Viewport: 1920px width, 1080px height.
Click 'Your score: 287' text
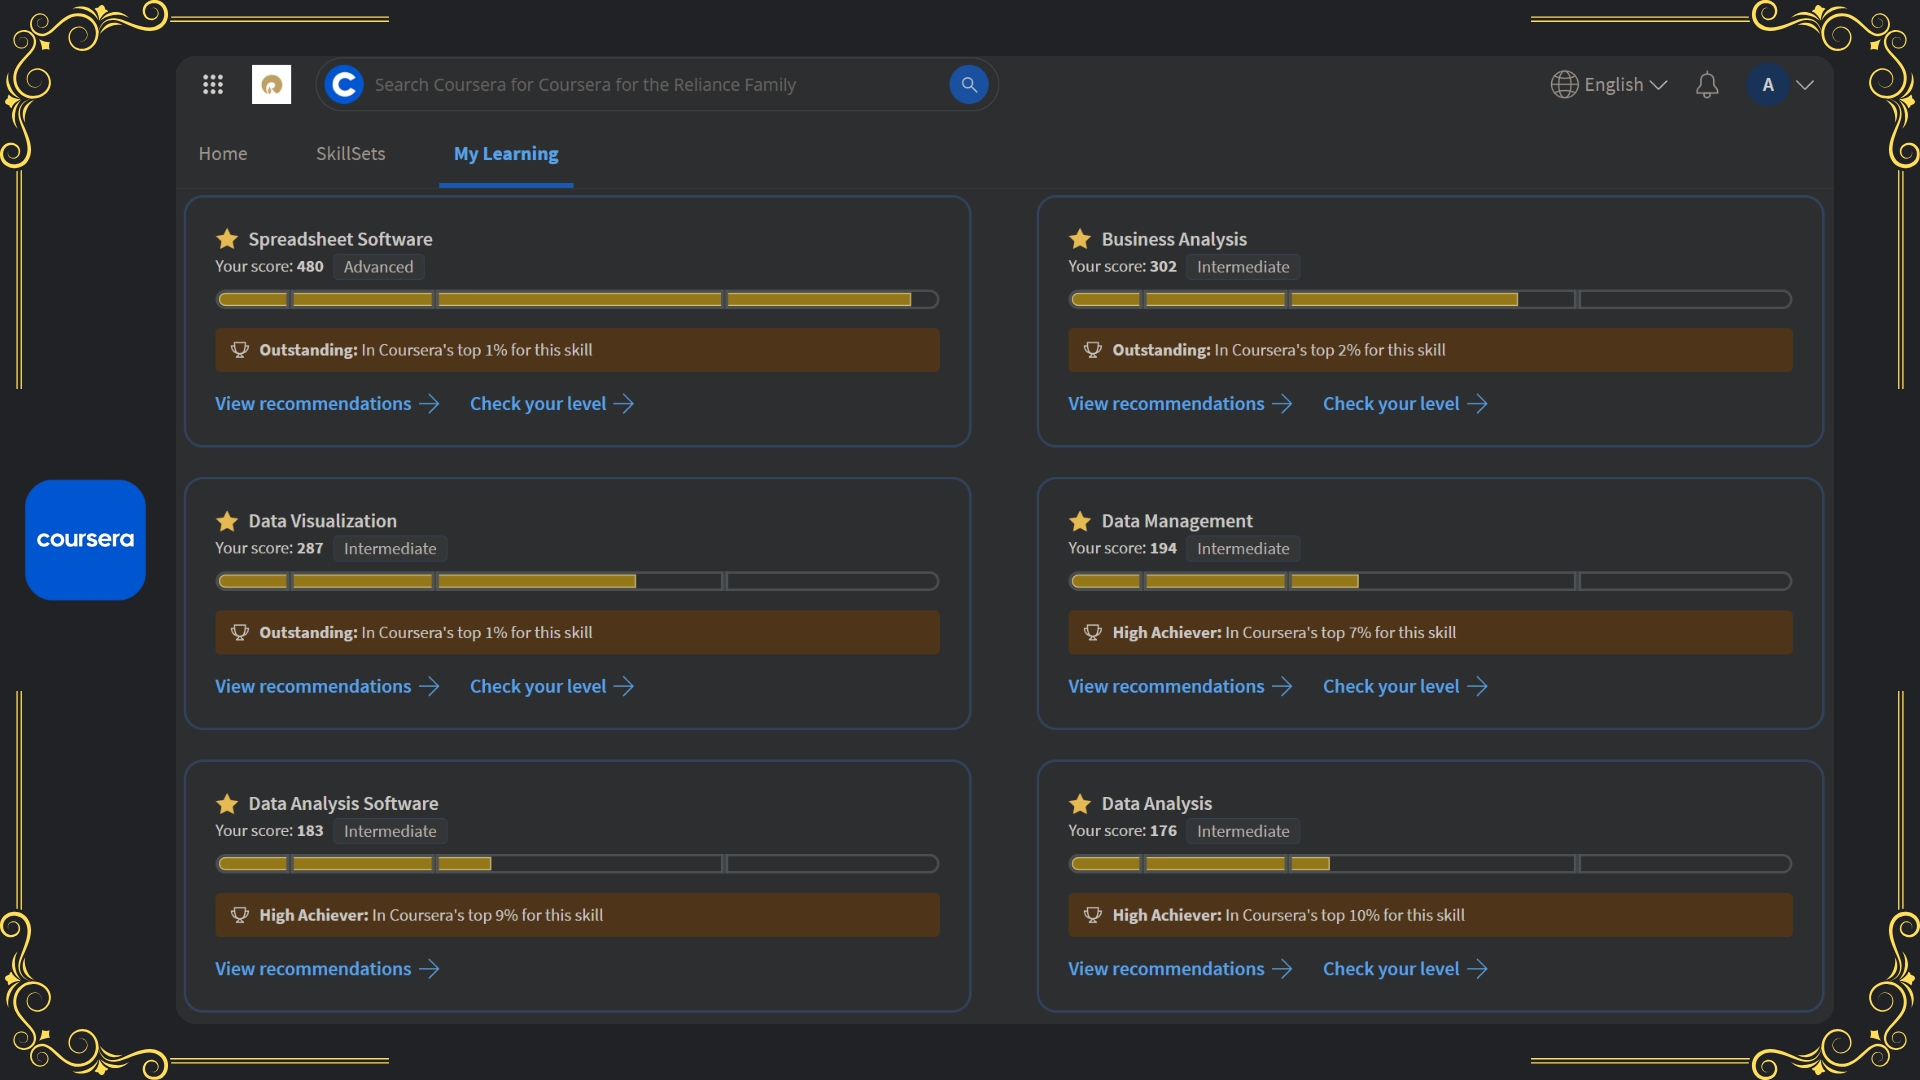(269, 549)
